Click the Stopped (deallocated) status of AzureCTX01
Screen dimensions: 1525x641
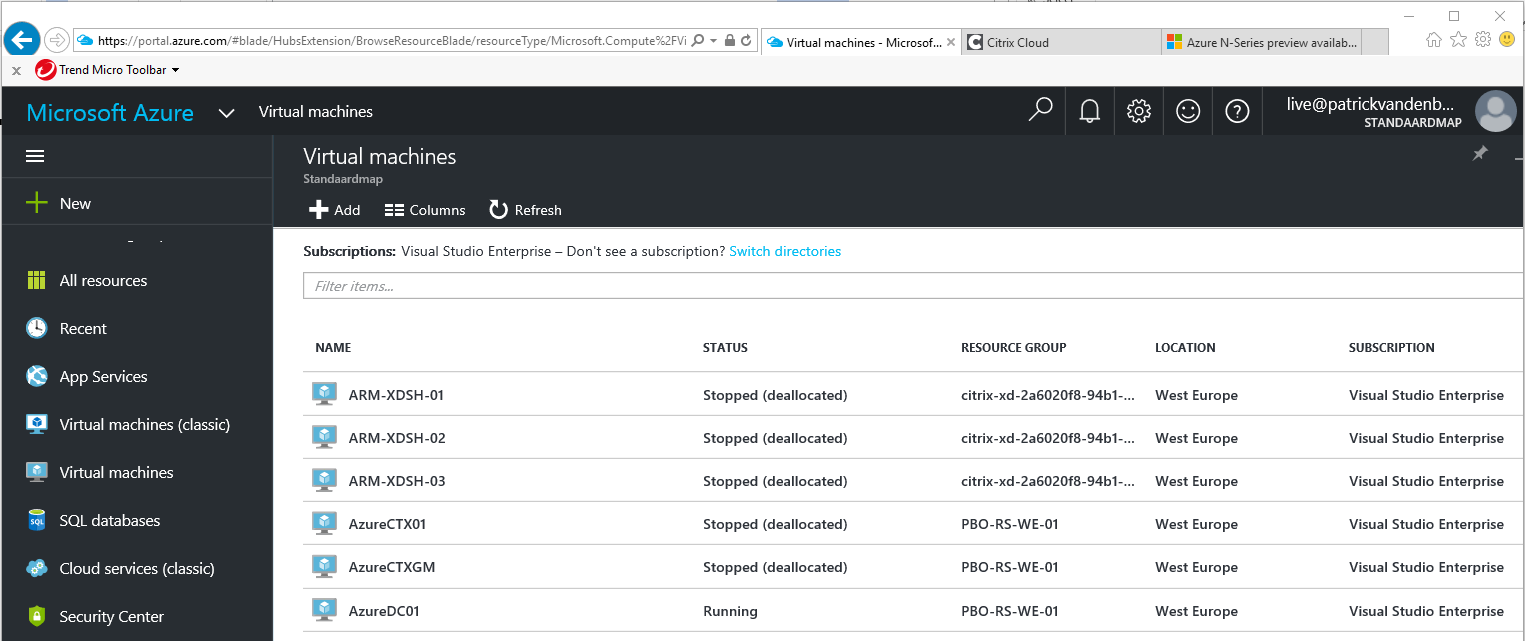tap(775, 524)
